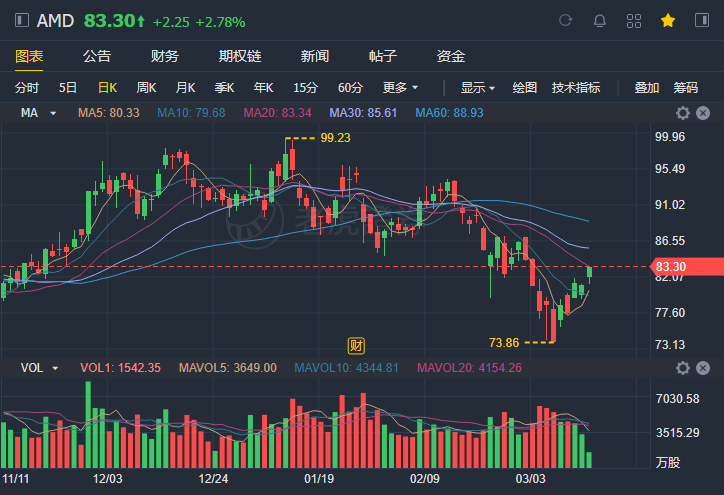Refresh the AMD quote data
Image resolution: width=724 pixels, height=495 pixels.
pyautogui.click(x=566, y=20)
